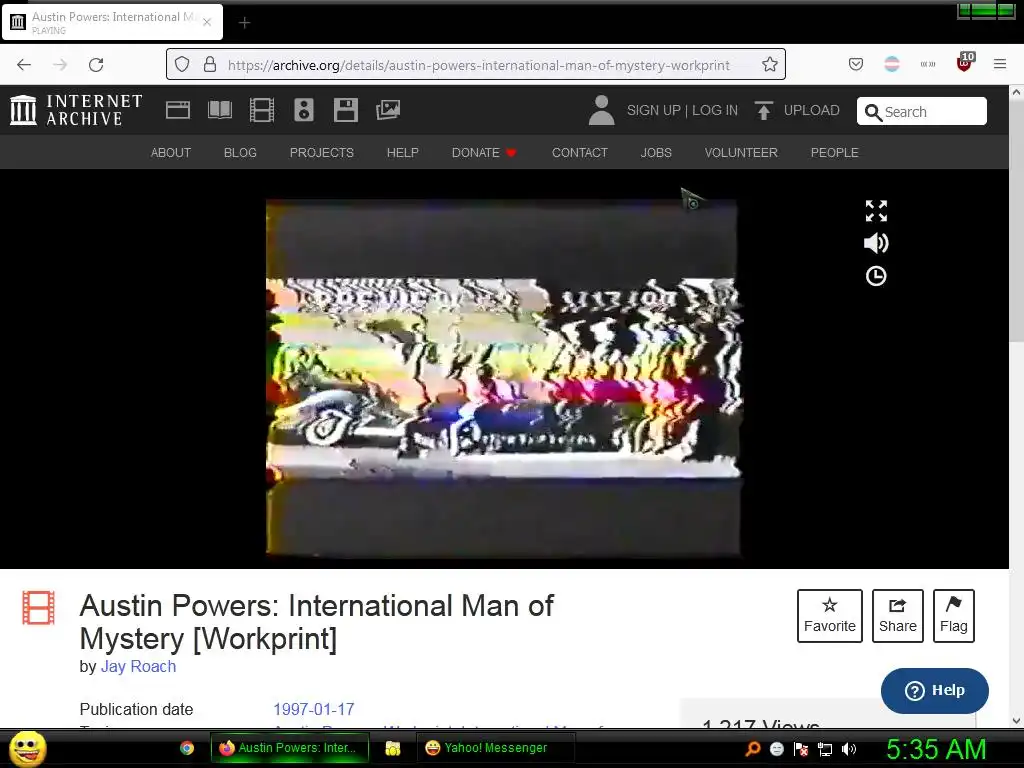Open the PEOPLE menu item
The width and height of the screenshot is (1024, 768).
(x=835, y=152)
